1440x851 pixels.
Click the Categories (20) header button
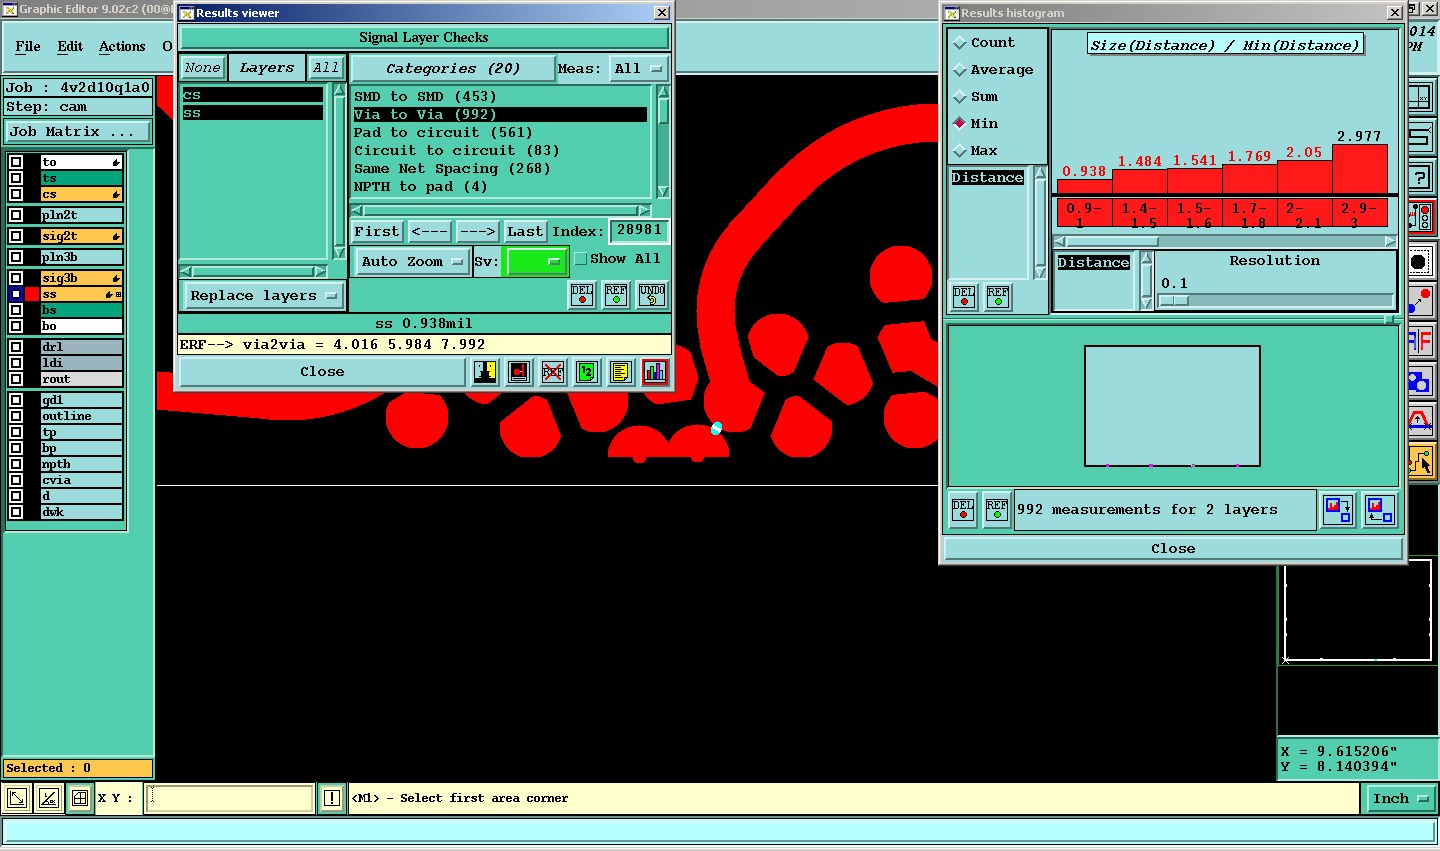(453, 68)
